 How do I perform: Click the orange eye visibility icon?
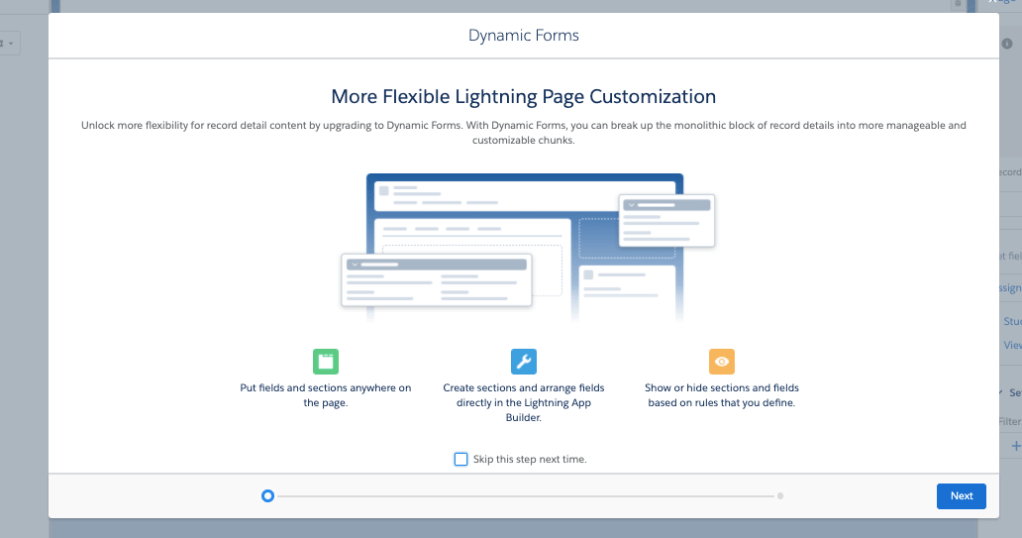(x=721, y=361)
